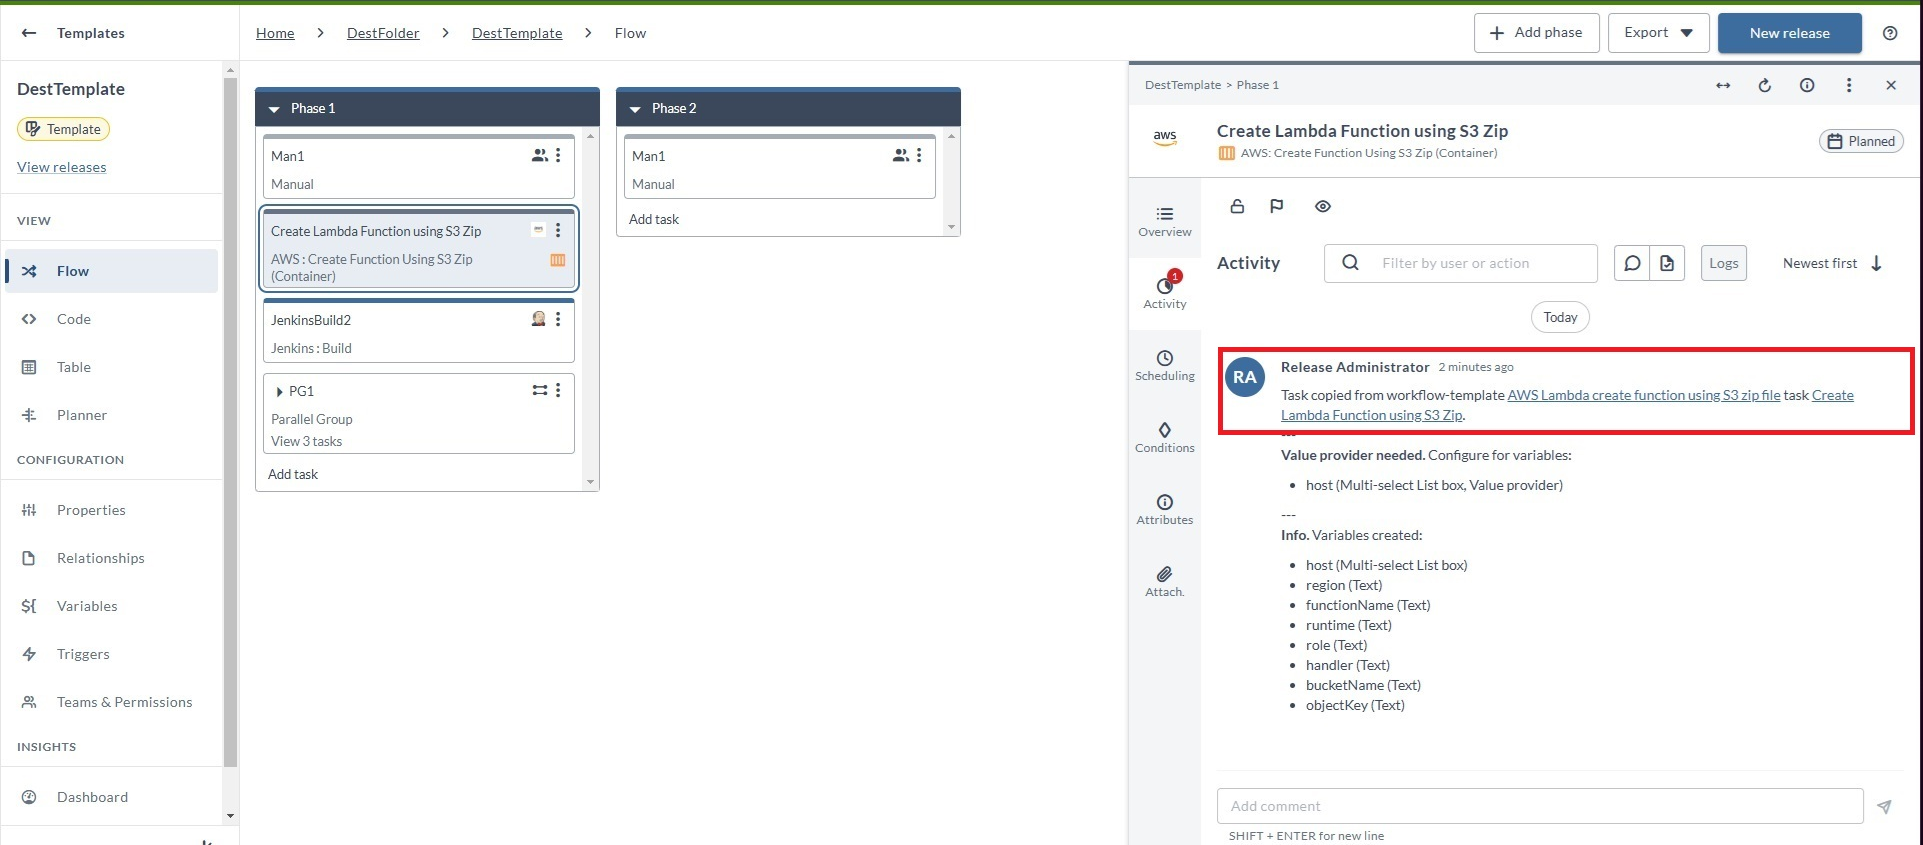This screenshot has width=1923, height=845.
Task: Open the task panel three-dot menu
Action: pos(1849,85)
